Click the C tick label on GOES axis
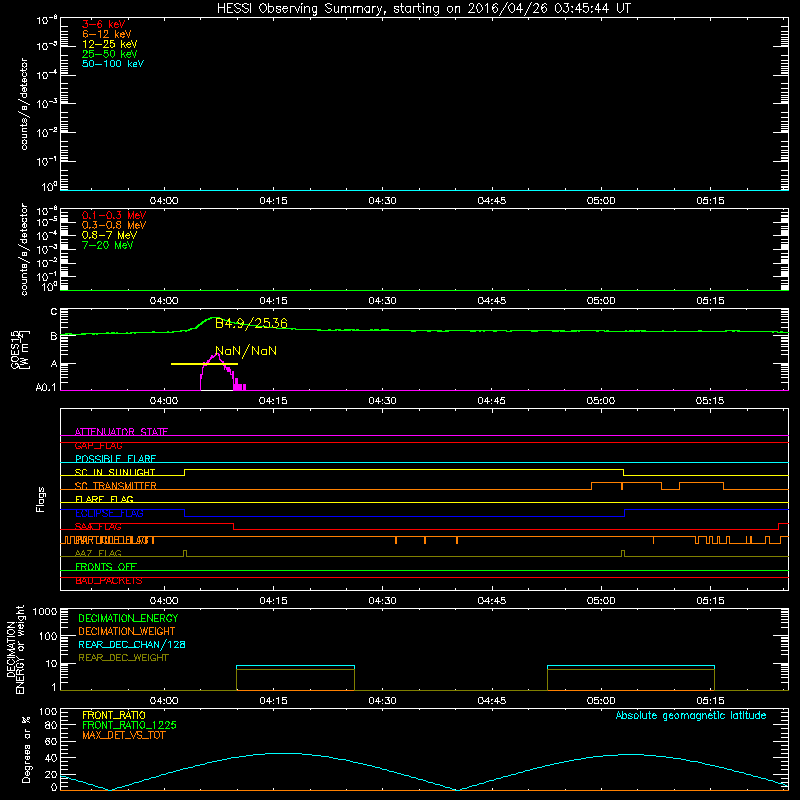Screen dimensions: 800x800 pyautogui.click(x=54, y=312)
